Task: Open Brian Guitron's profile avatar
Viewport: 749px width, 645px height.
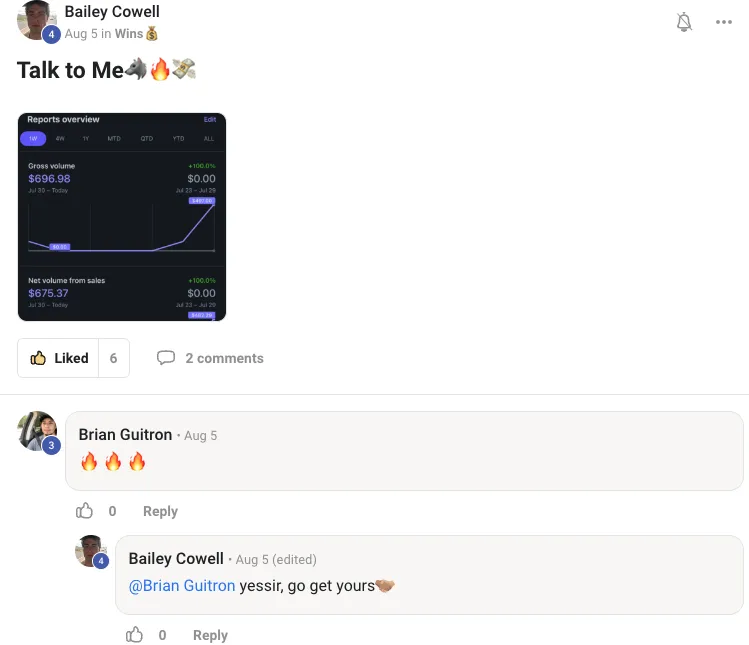Action: pyautogui.click(x=37, y=430)
